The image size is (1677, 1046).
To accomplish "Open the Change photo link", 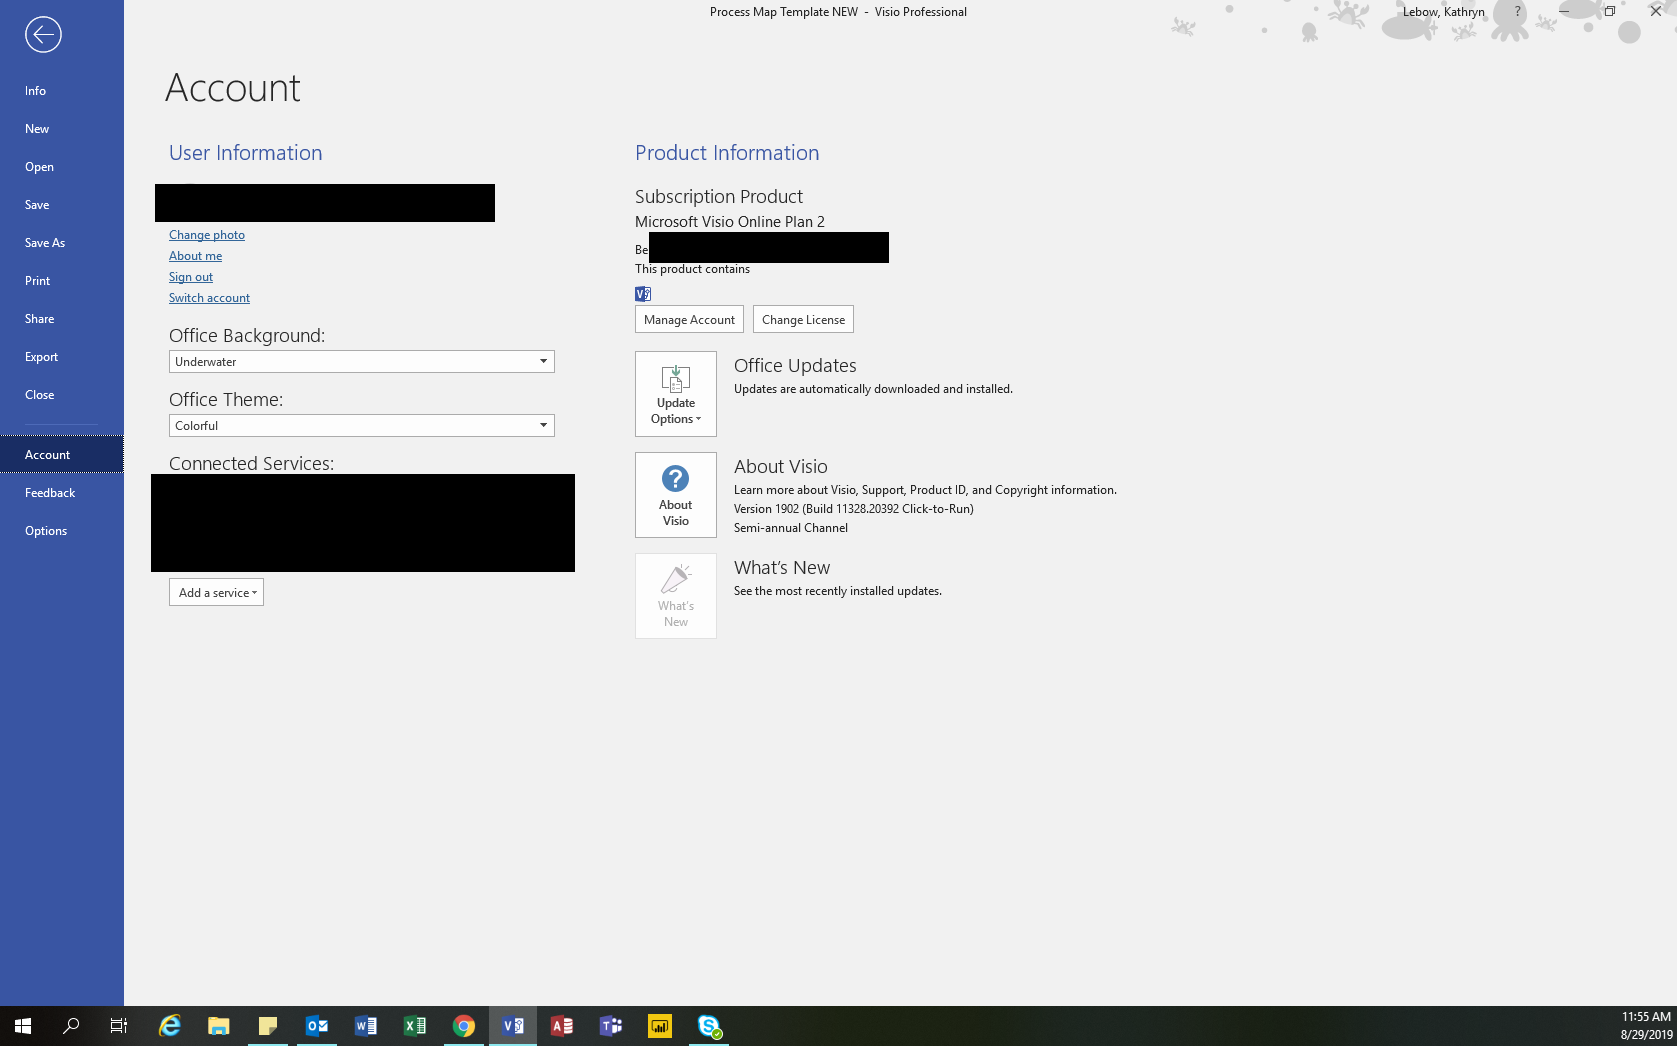I will coord(206,234).
